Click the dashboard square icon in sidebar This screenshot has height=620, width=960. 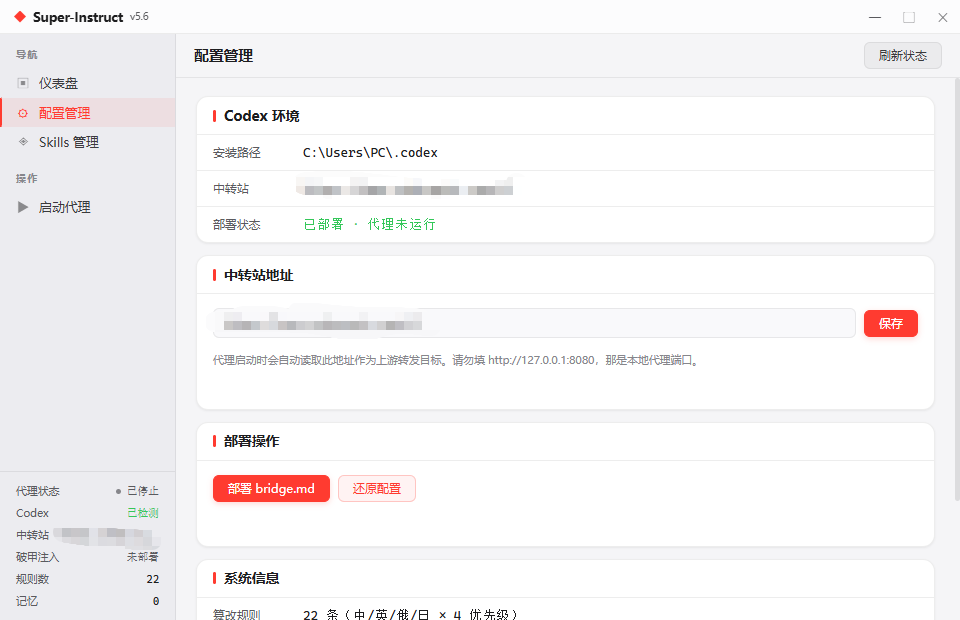pos(23,83)
